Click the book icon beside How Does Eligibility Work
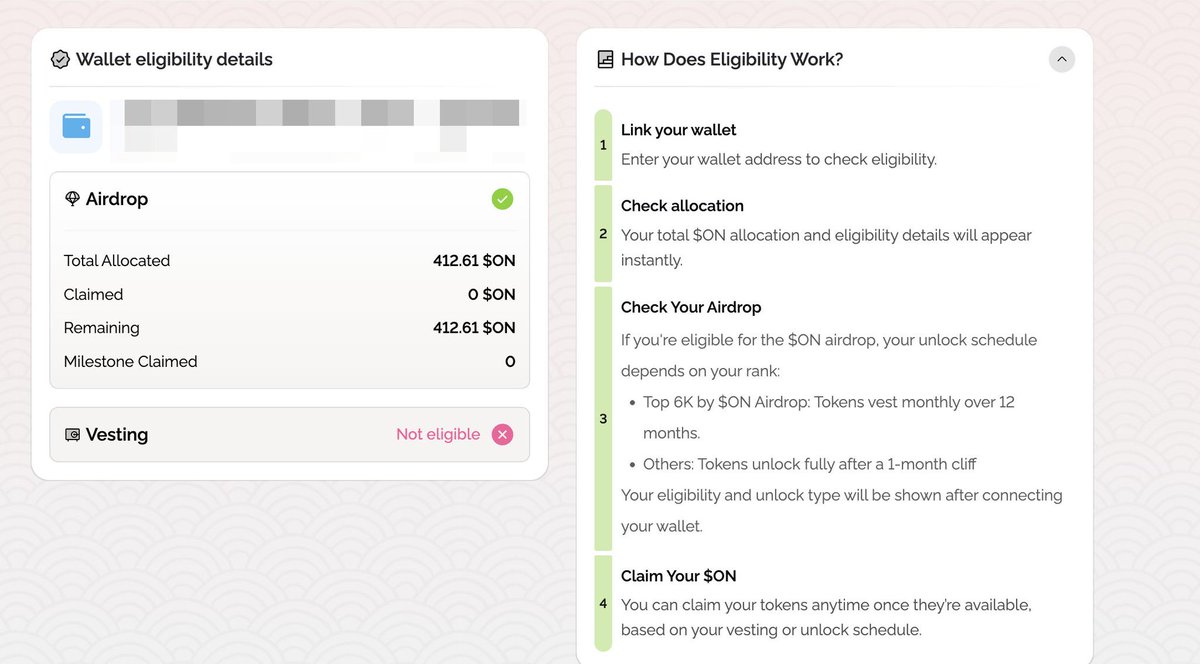The width and height of the screenshot is (1200, 664). click(605, 60)
